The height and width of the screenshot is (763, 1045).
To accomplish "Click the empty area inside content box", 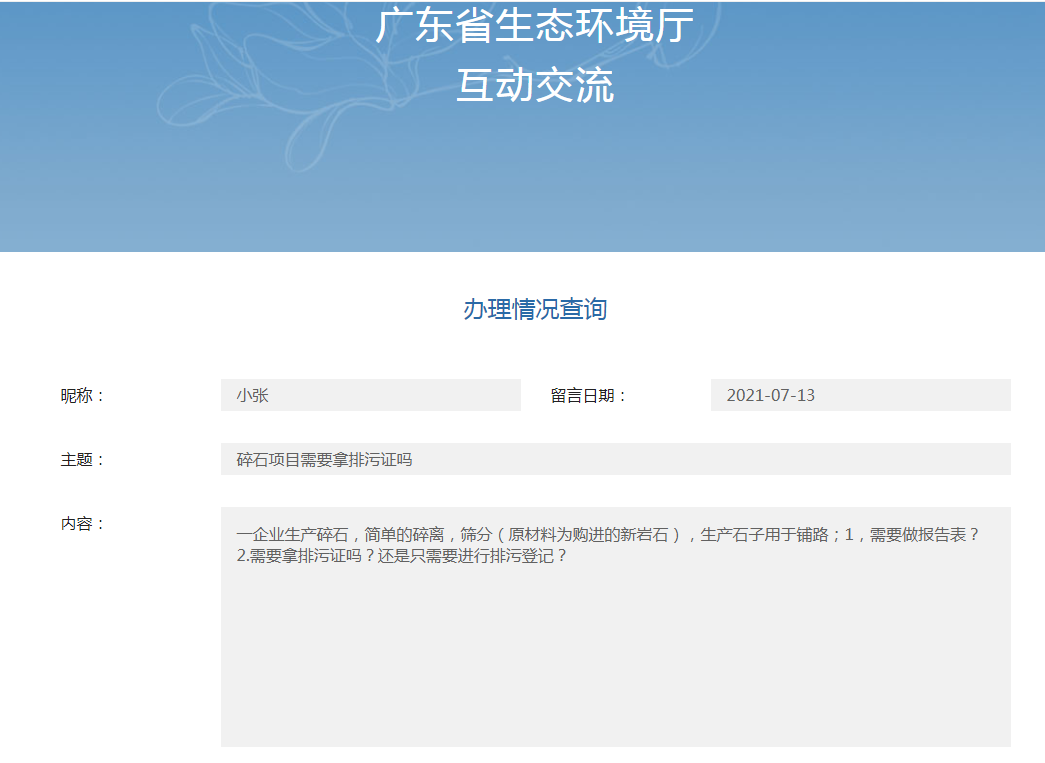I will 615,660.
